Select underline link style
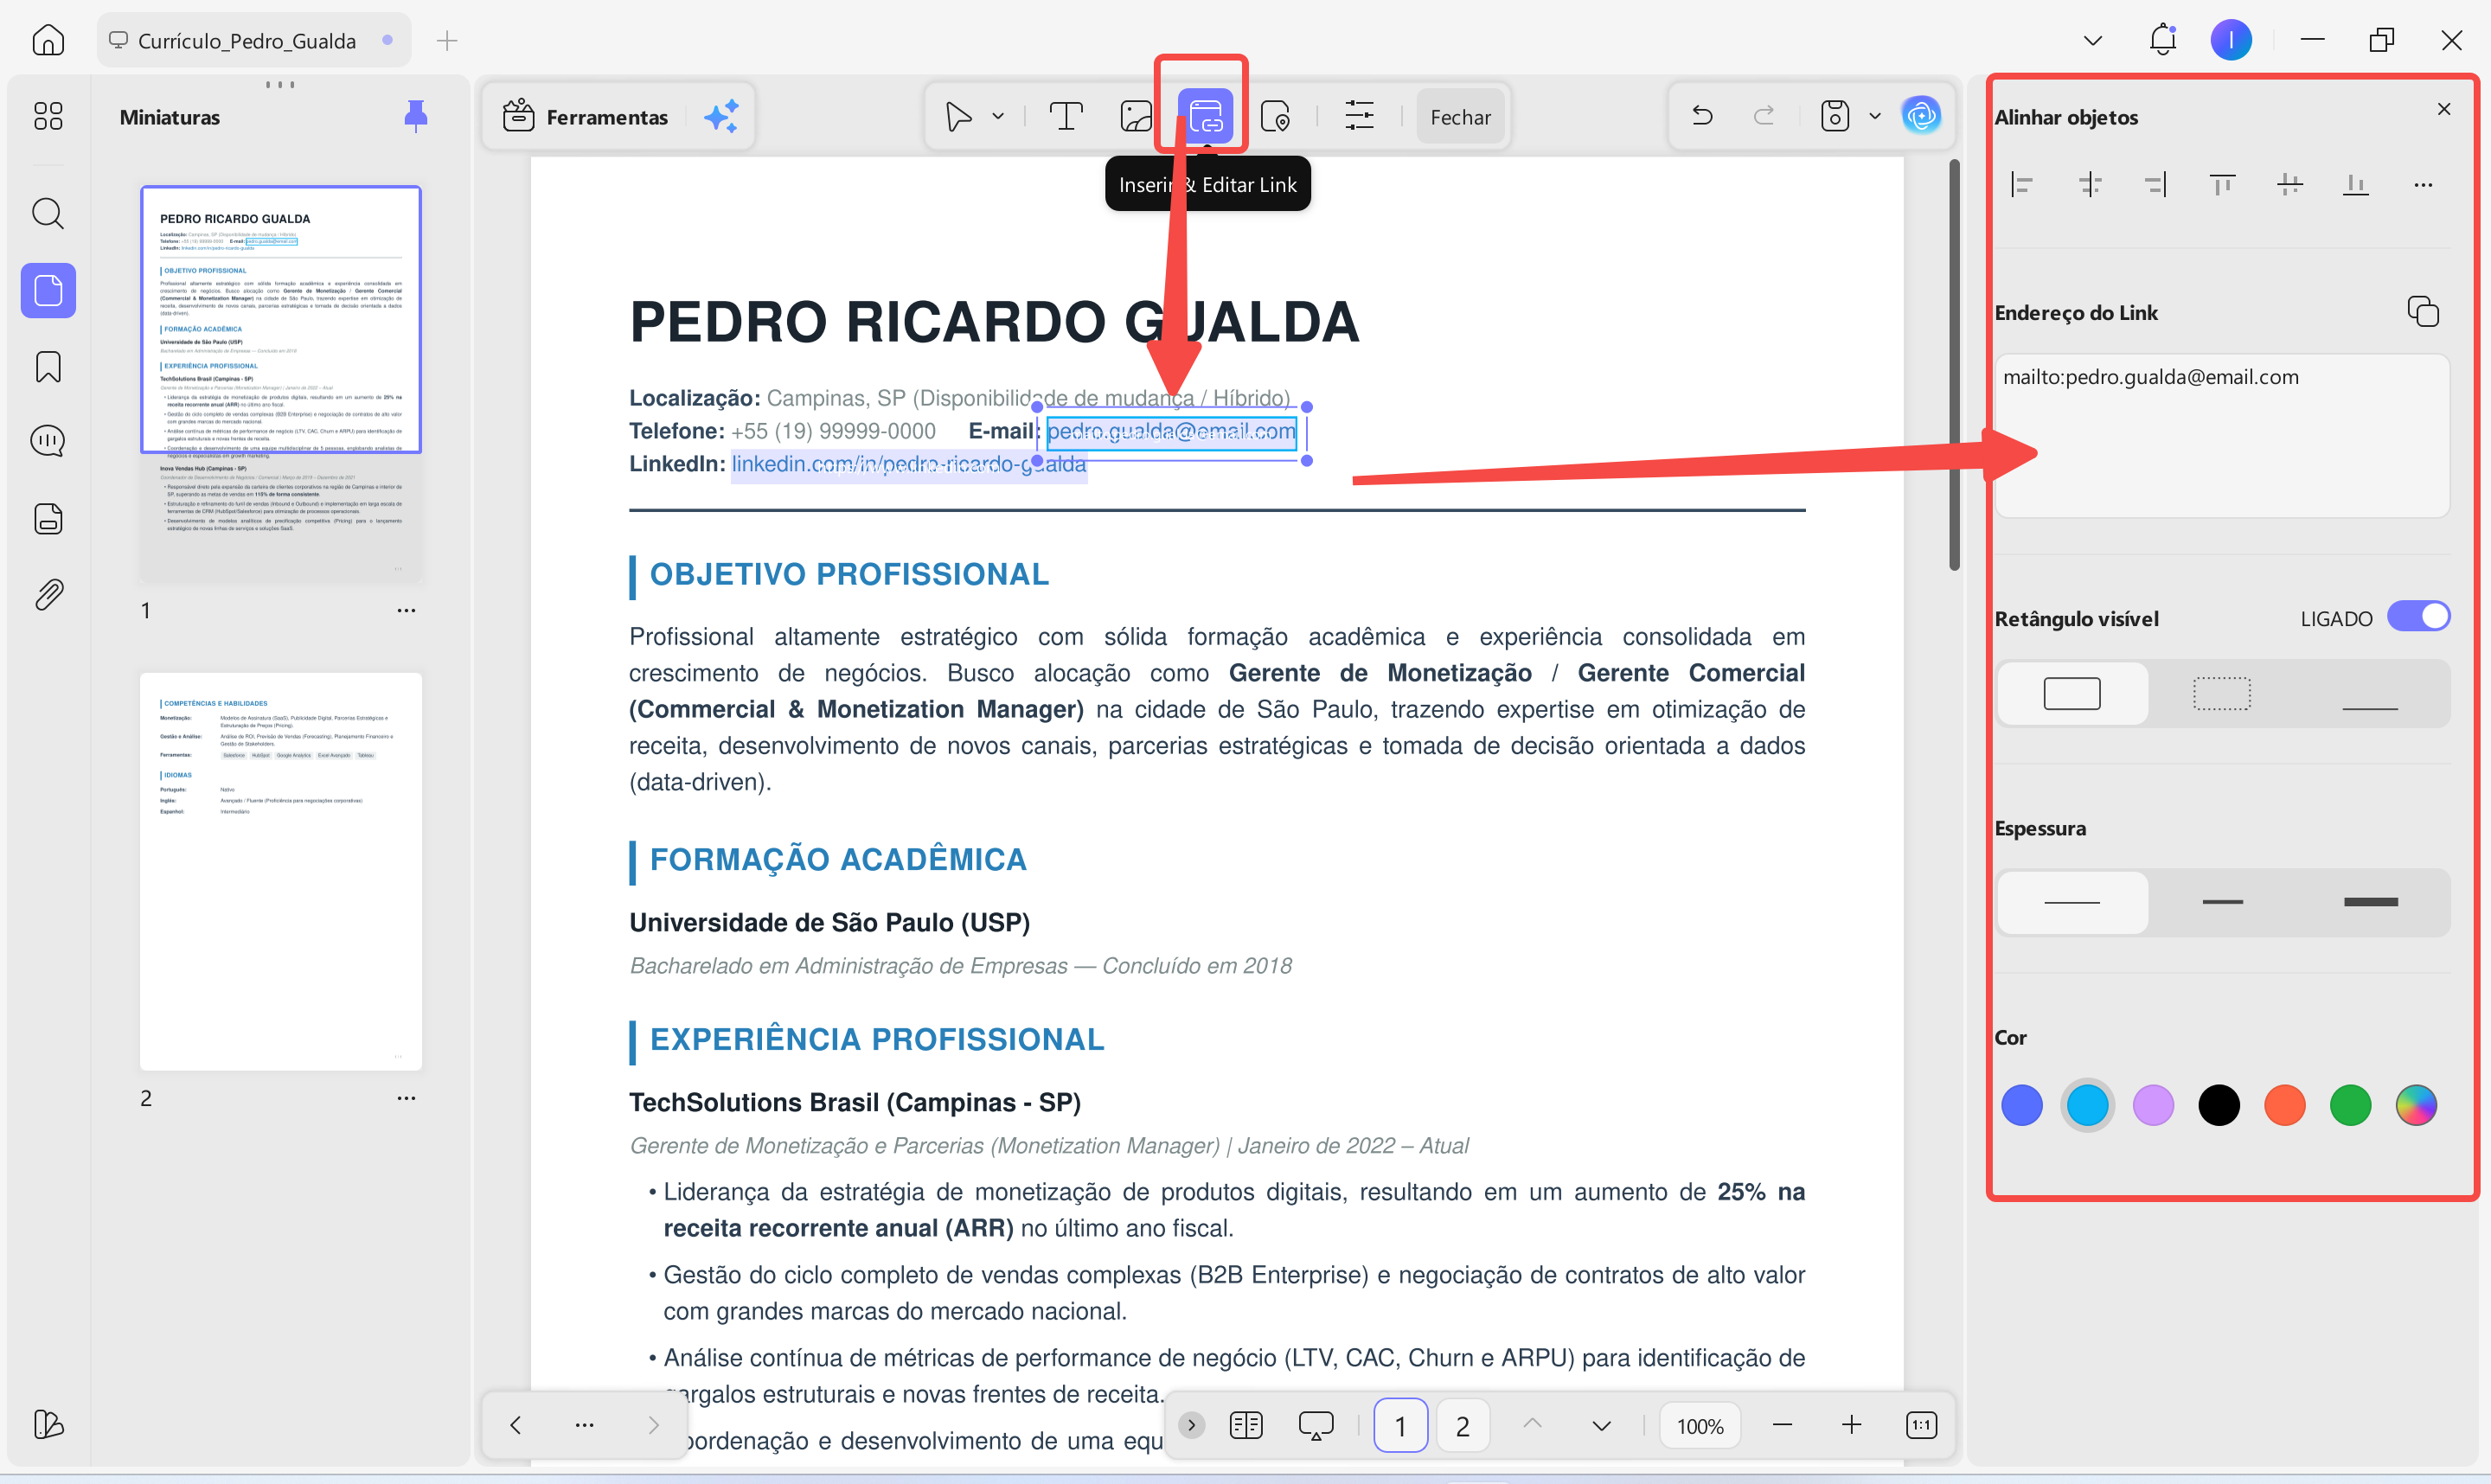 [2370, 693]
